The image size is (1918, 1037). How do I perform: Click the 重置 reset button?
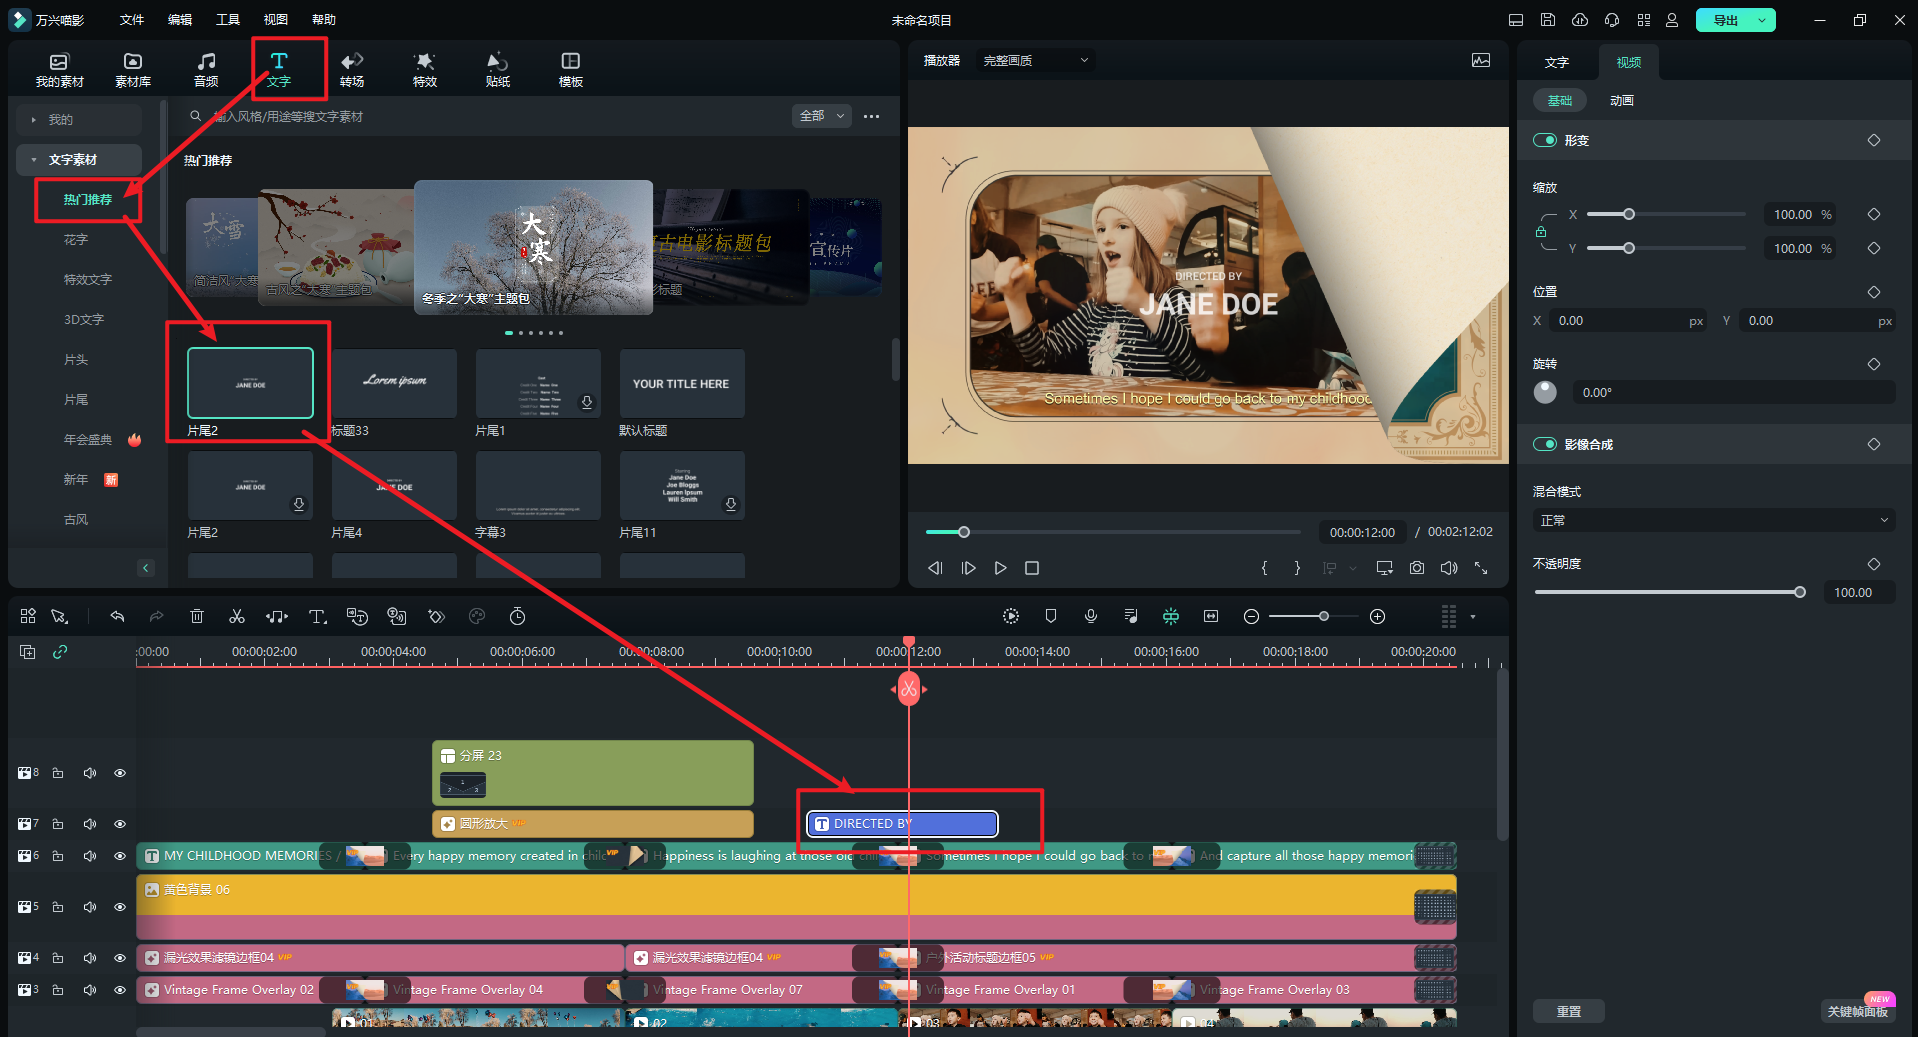[x=1568, y=1011]
